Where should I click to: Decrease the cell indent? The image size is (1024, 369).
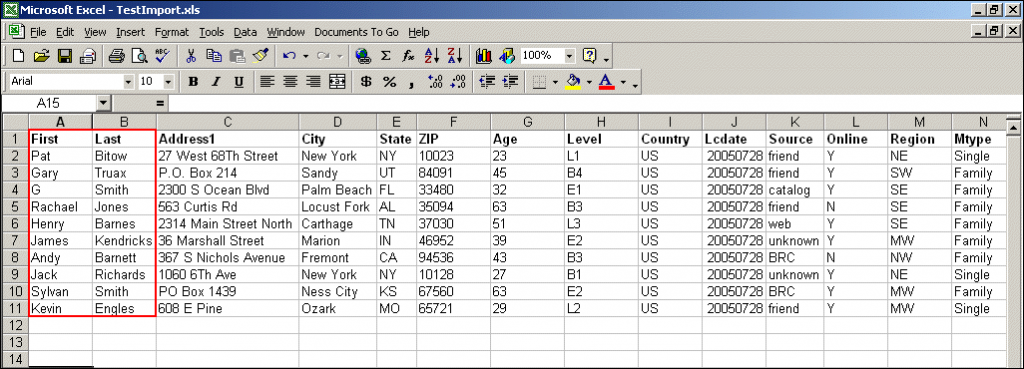(487, 82)
